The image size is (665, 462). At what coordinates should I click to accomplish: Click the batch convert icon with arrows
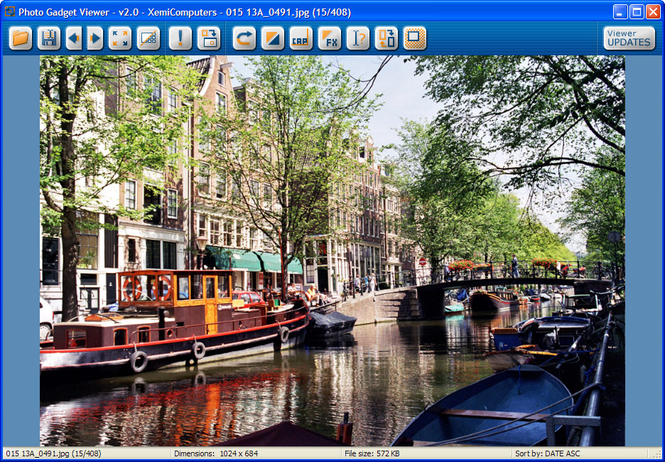[x=386, y=38]
